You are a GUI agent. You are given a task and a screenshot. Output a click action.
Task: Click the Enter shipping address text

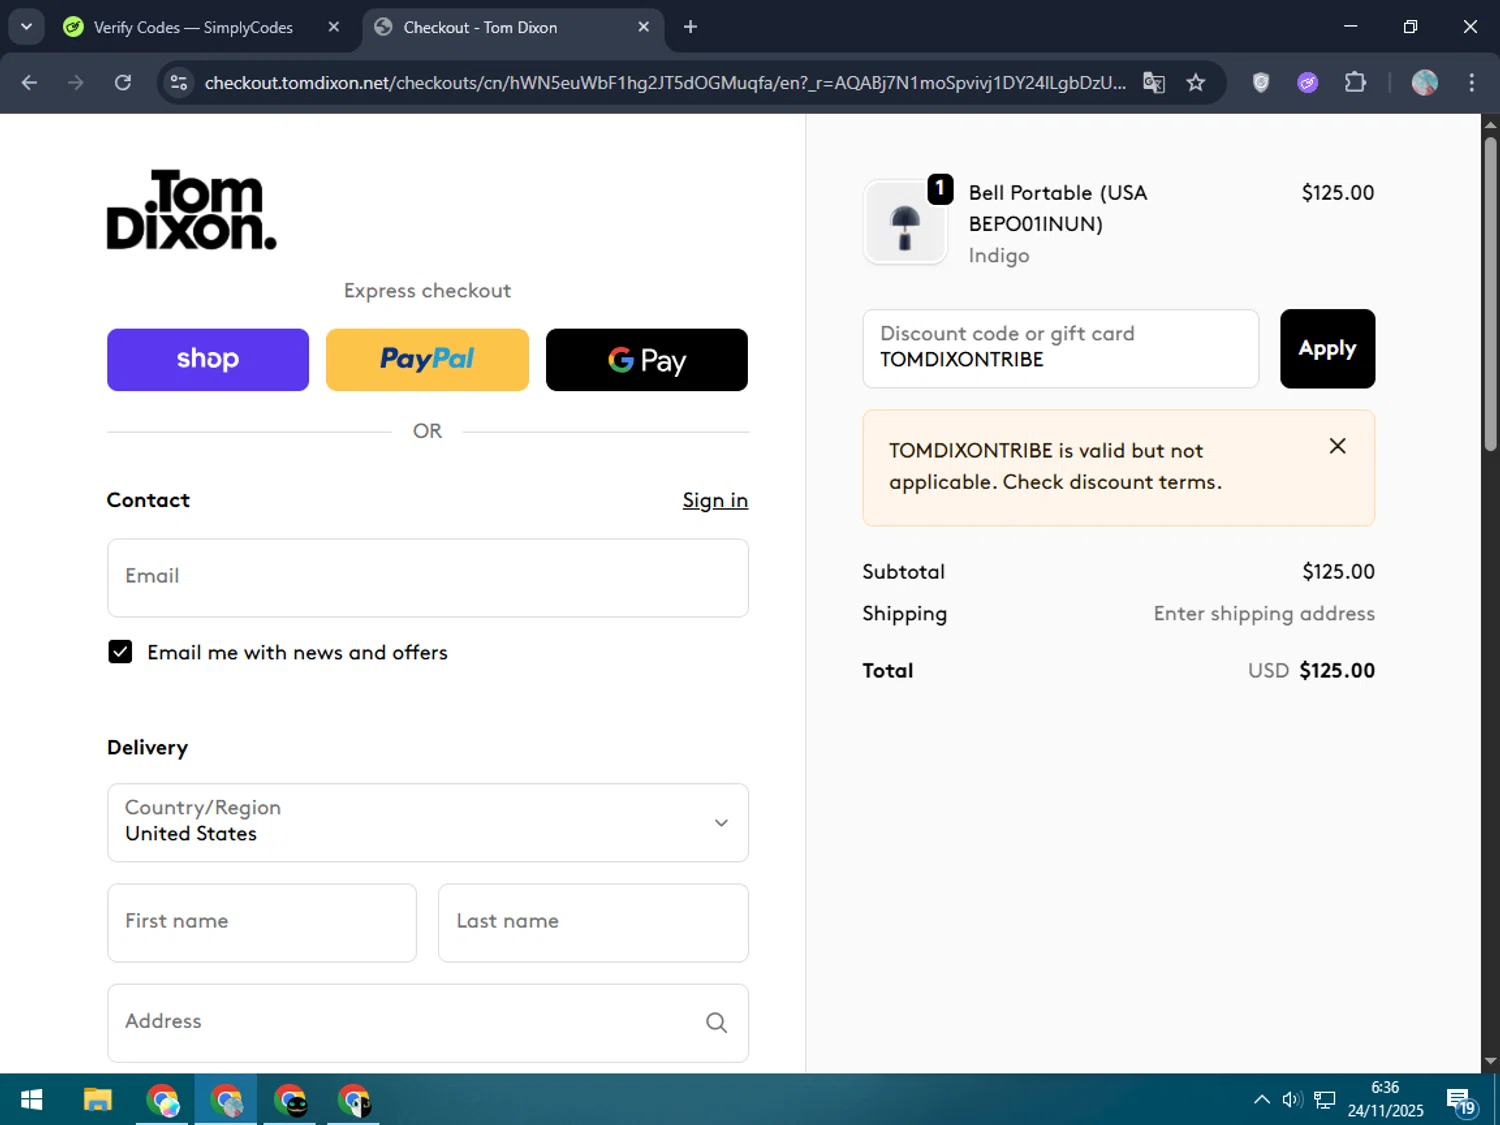click(1264, 614)
